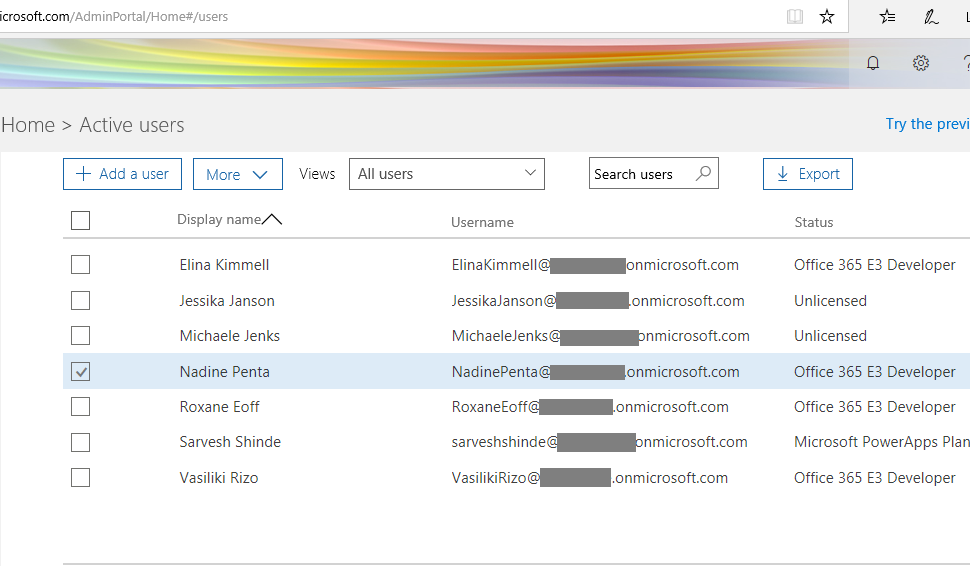Image resolution: width=970 pixels, height=566 pixels.
Task: Check the box for Michaele Jenks
Action: (80, 336)
